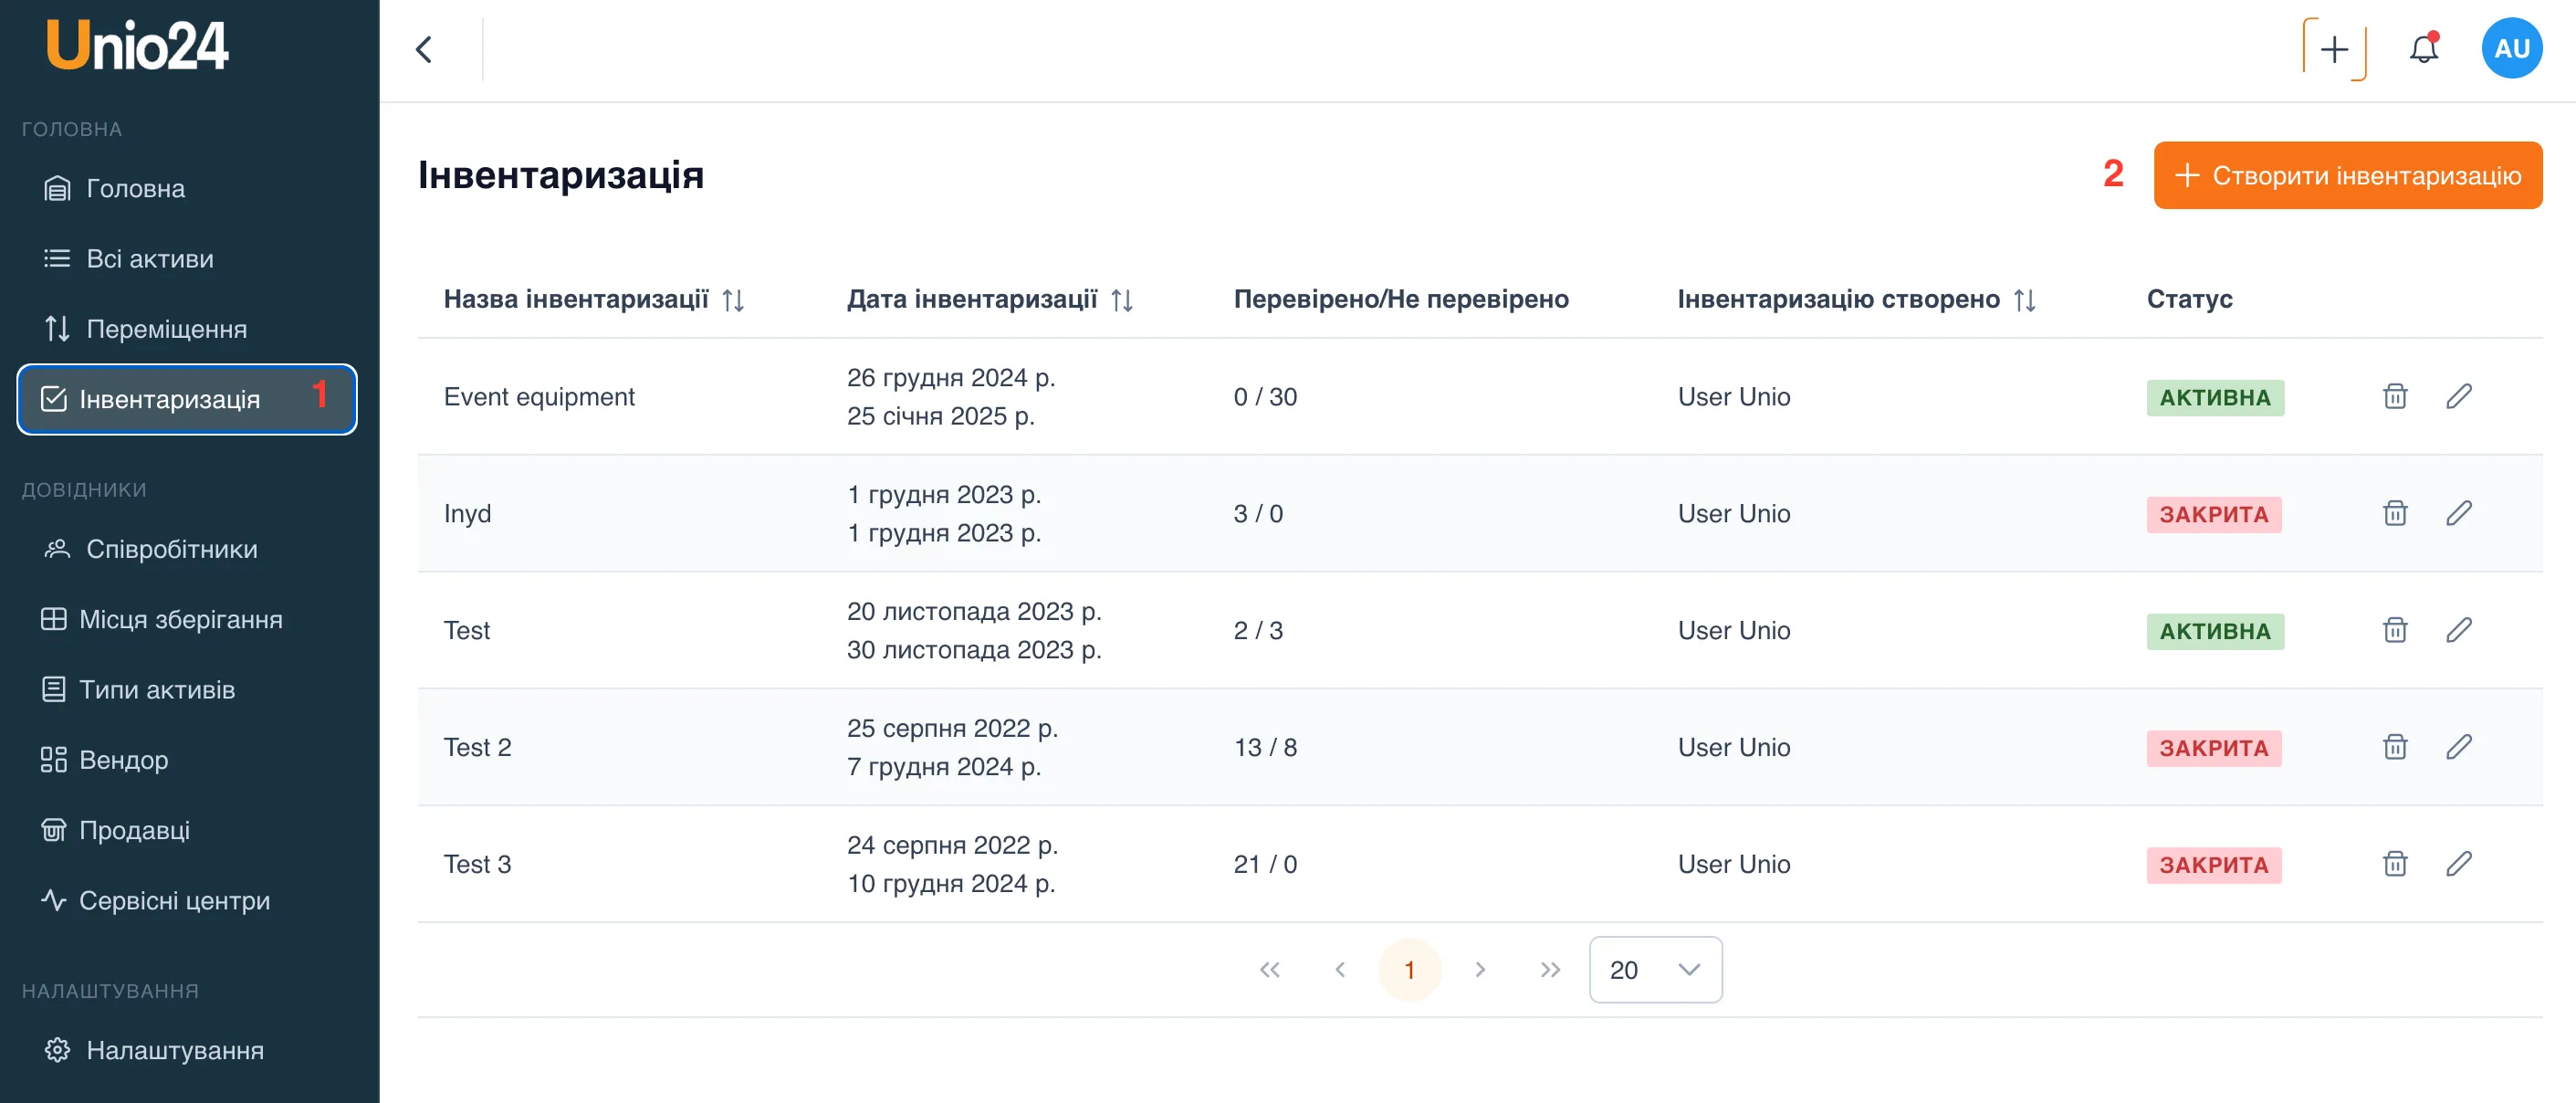Open Переміщення sidebar item
The image size is (2576, 1103).
tap(166, 329)
